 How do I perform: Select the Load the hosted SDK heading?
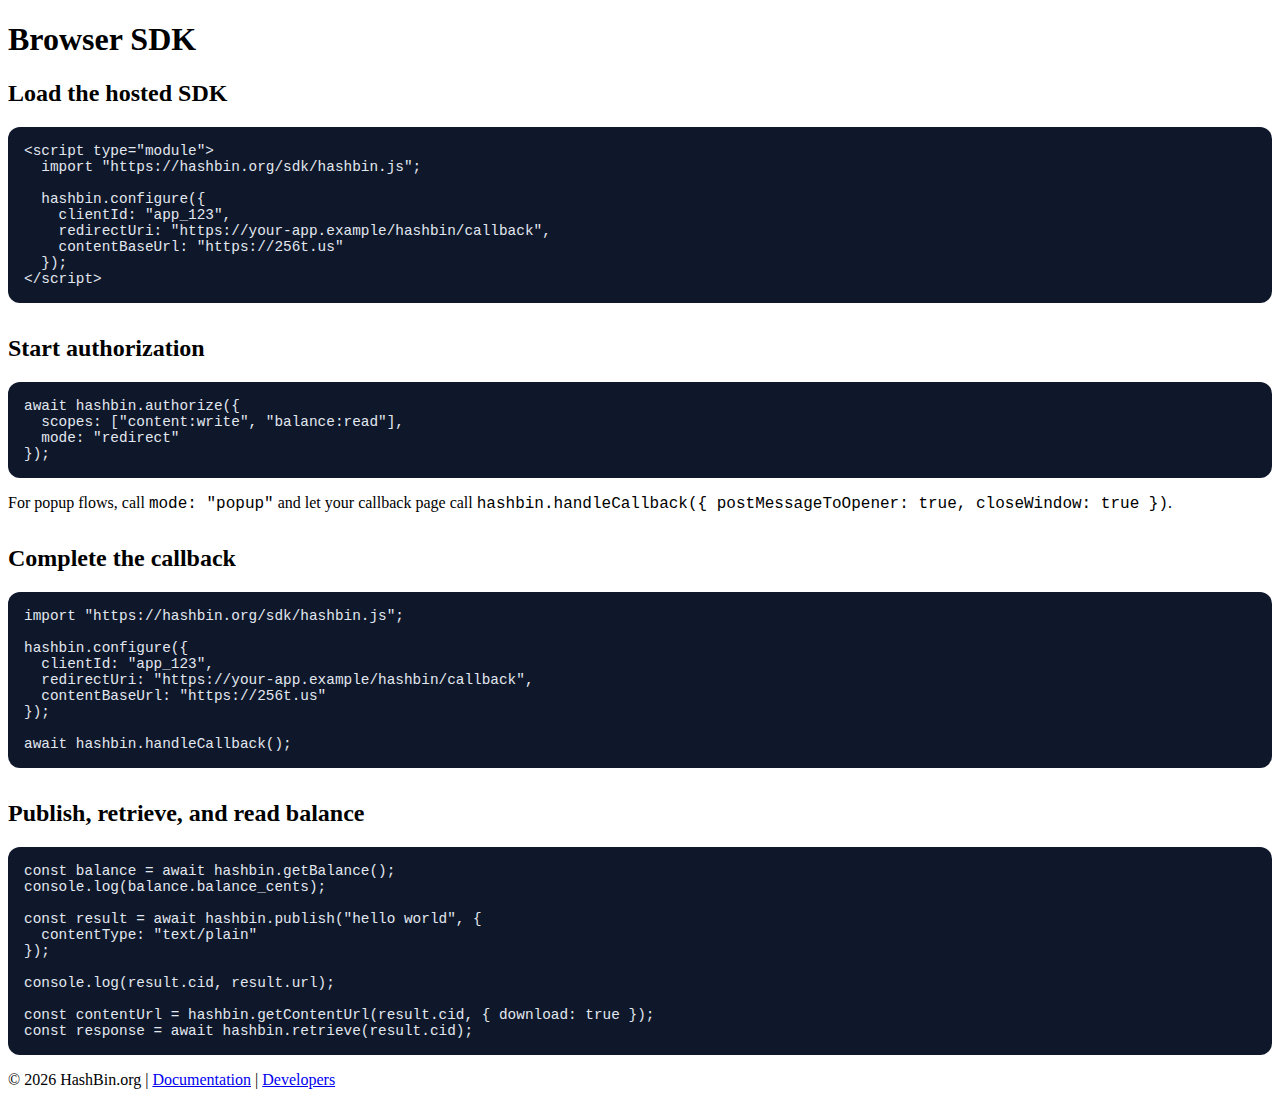pos(117,94)
